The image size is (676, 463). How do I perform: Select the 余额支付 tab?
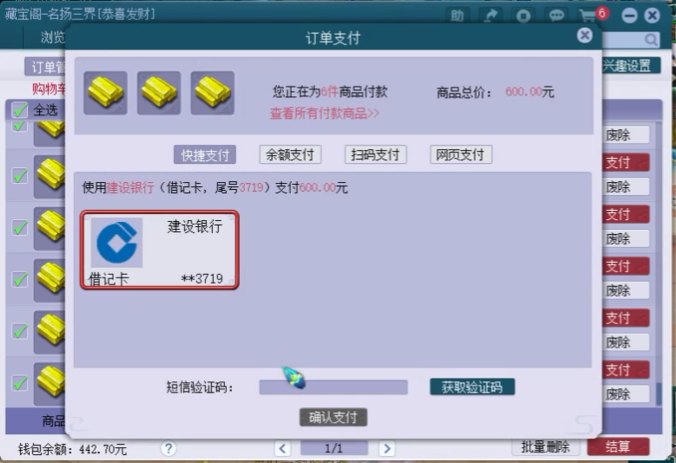tap(290, 155)
